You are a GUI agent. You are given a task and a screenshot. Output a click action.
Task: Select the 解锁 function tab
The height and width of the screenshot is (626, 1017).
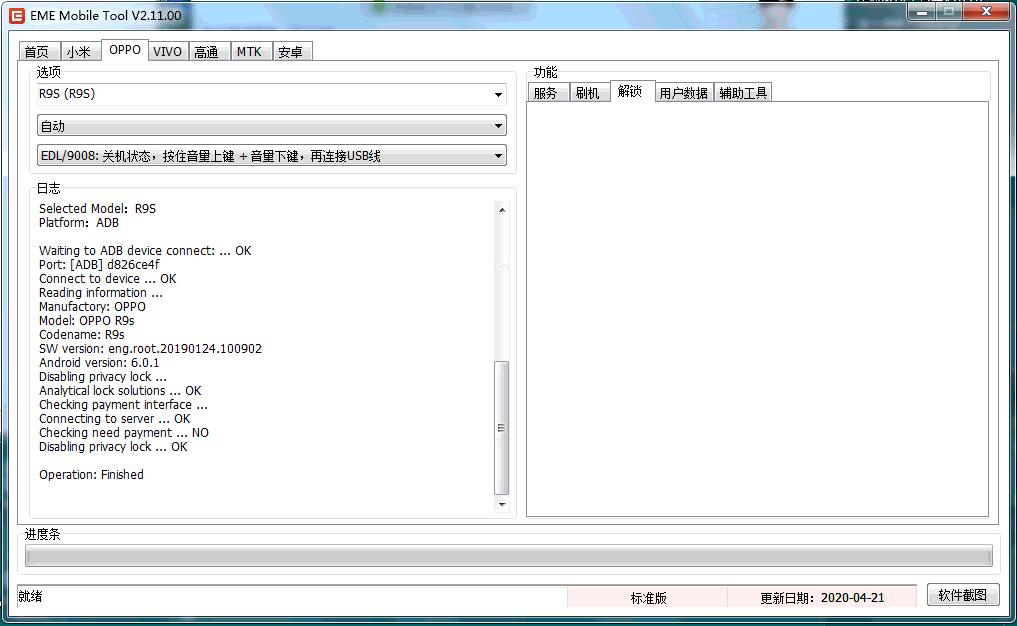[x=632, y=91]
